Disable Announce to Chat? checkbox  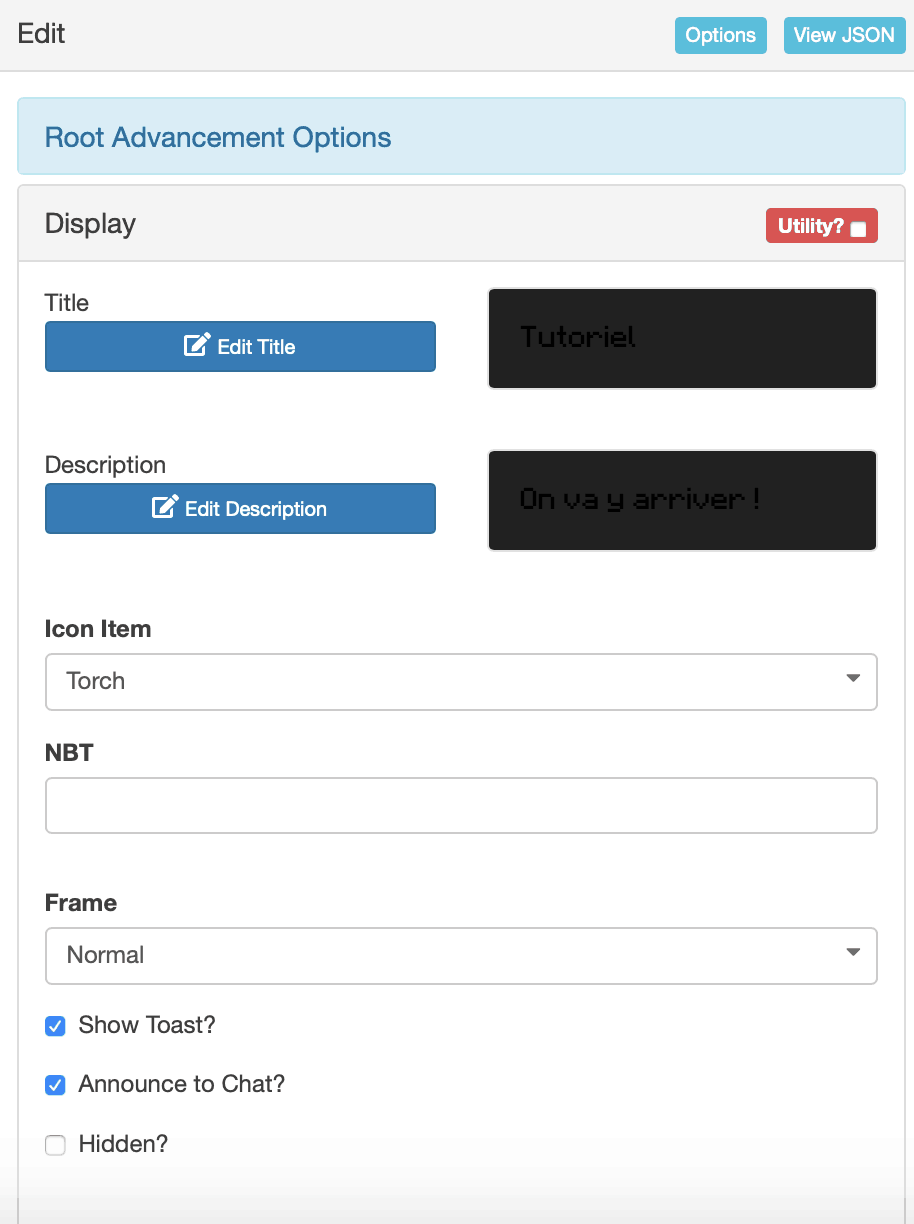pyautogui.click(x=56, y=1085)
